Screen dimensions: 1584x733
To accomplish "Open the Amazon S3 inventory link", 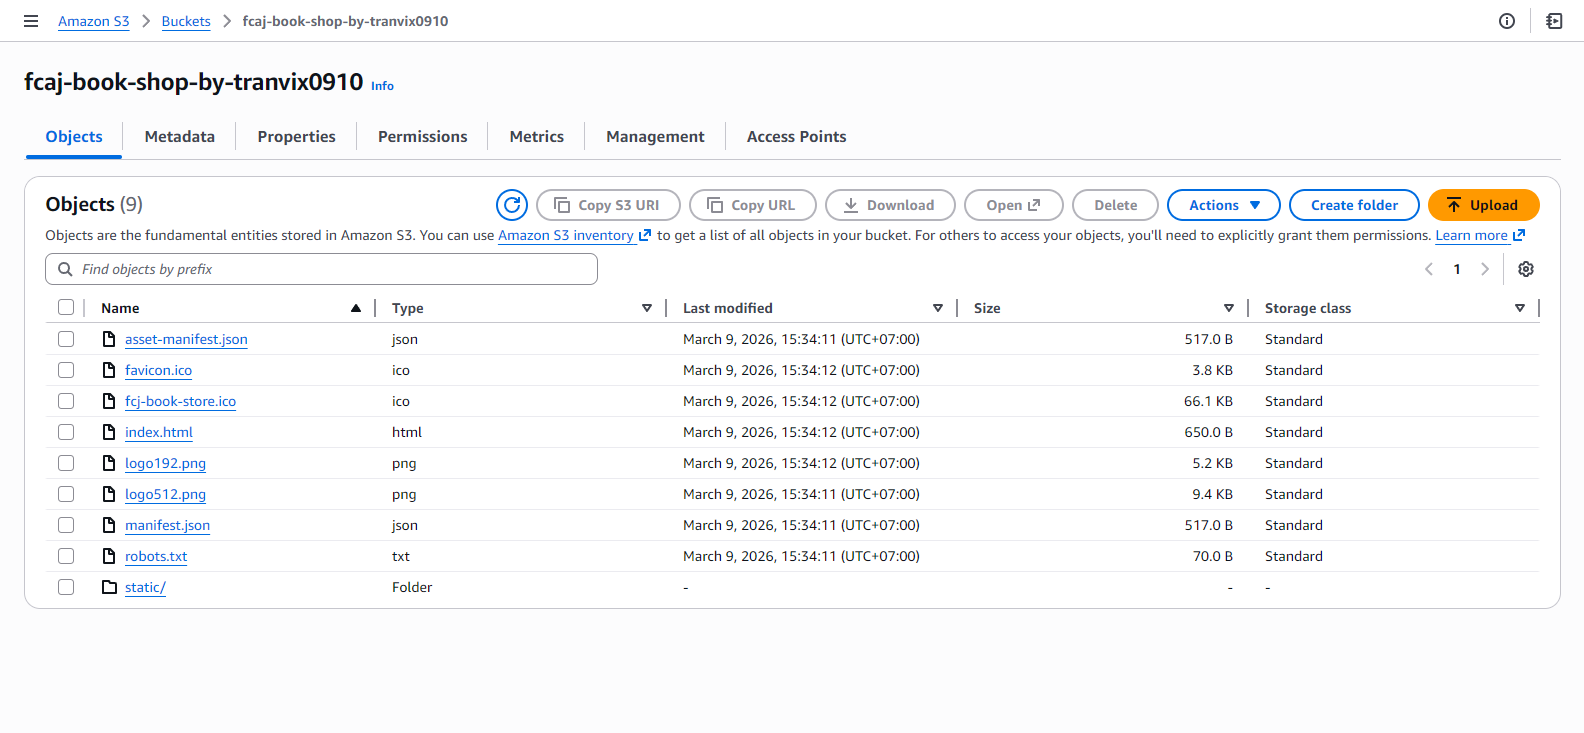I will (574, 236).
